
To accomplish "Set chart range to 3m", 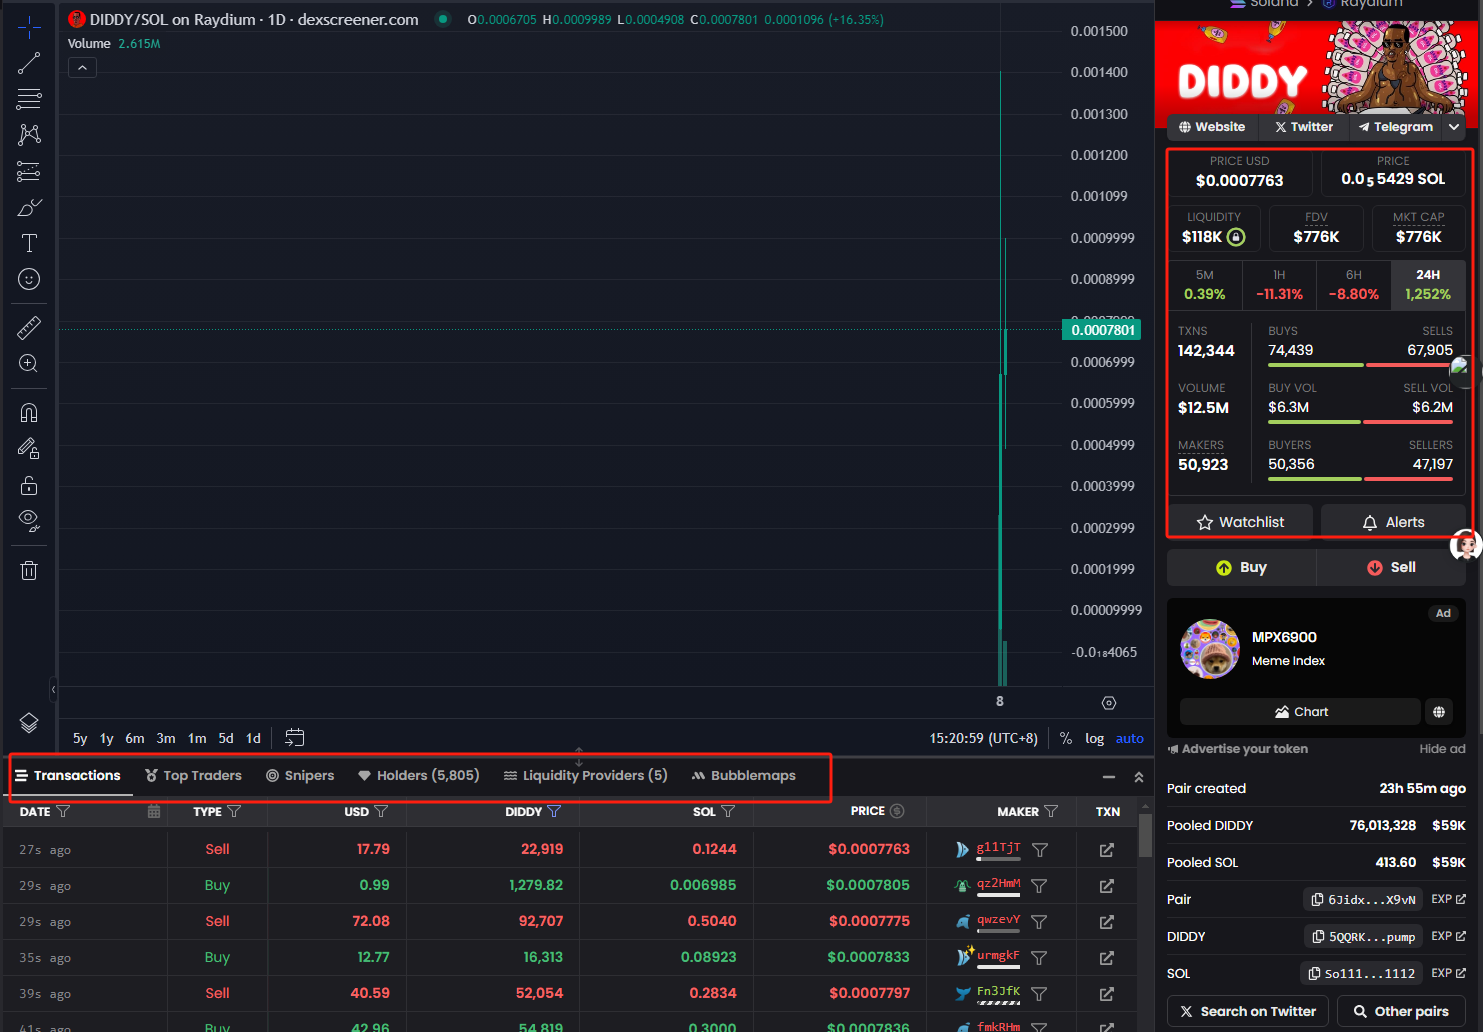I will [166, 738].
